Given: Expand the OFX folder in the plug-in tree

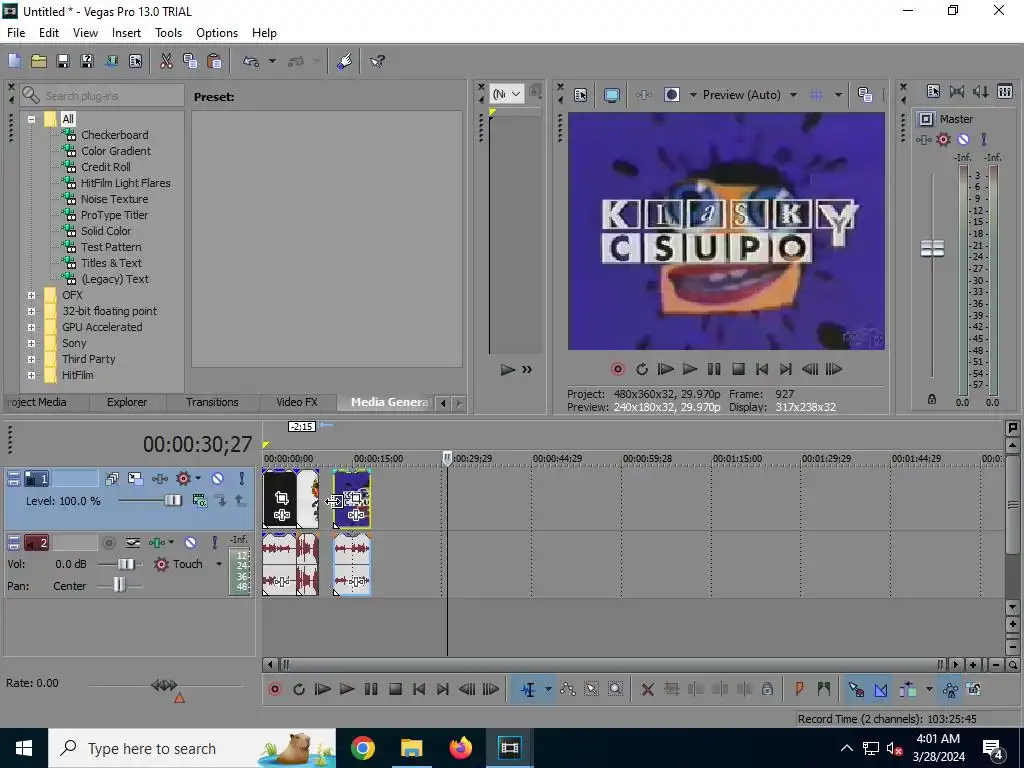Looking at the screenshot, I should pos(31,295).
